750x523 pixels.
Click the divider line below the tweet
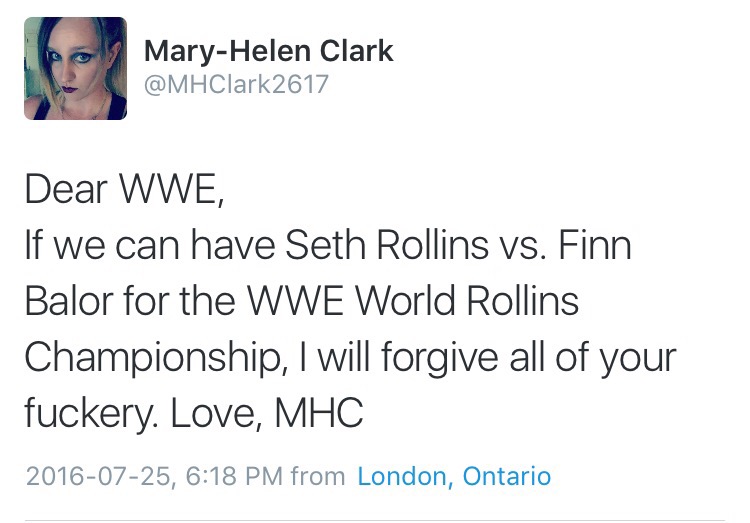tap(375, 519)
